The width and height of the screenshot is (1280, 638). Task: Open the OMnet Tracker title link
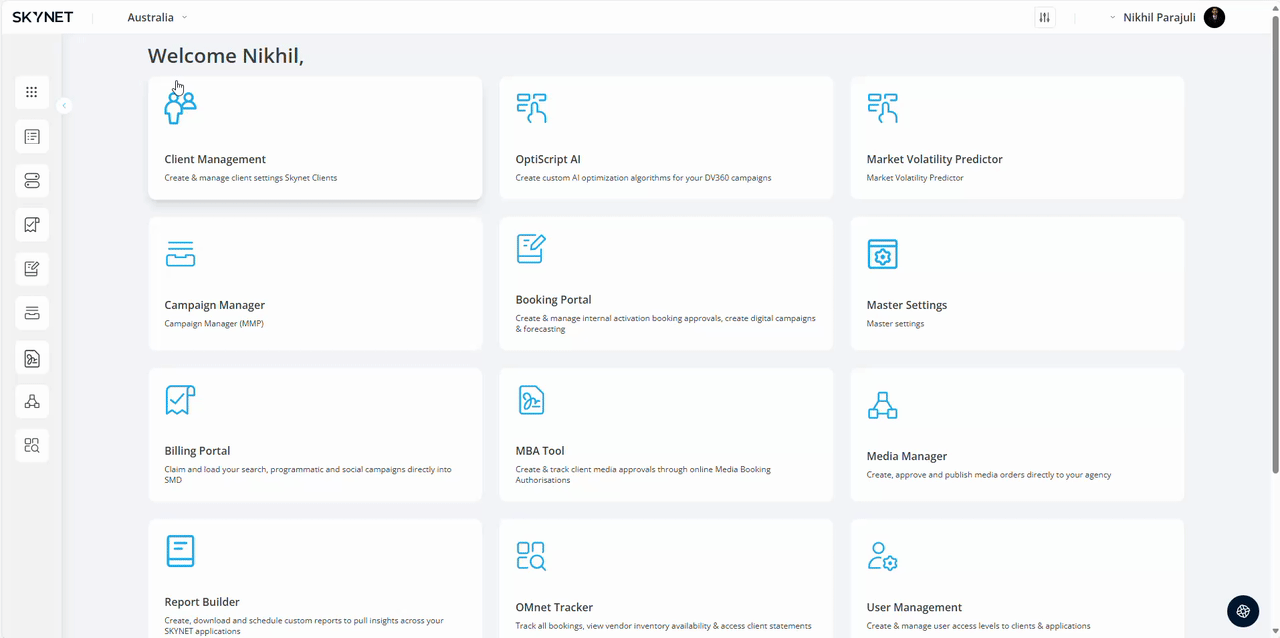click(x=554, y=607)
